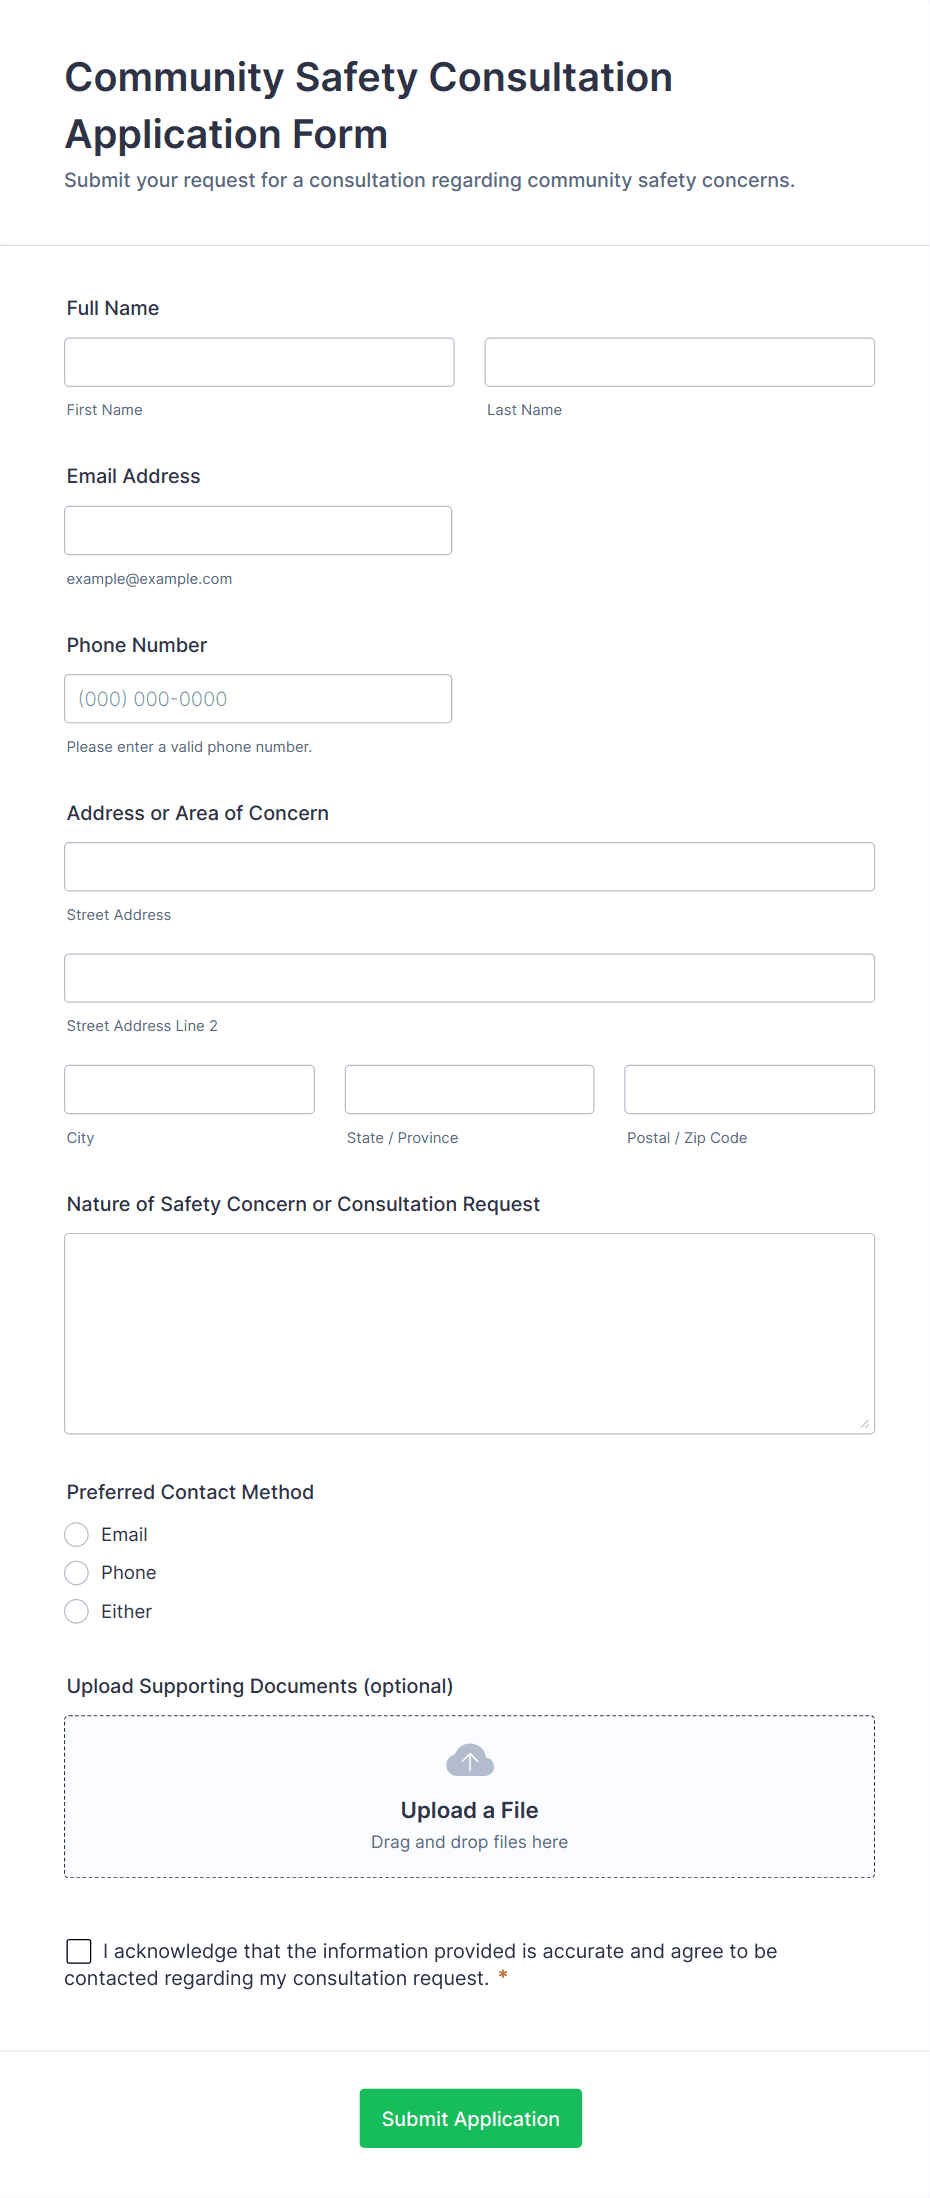Viewport: 930px width, 2198px height.
Task: Click the Postal / Zip Code field
Action: [x=750, y=1089]
